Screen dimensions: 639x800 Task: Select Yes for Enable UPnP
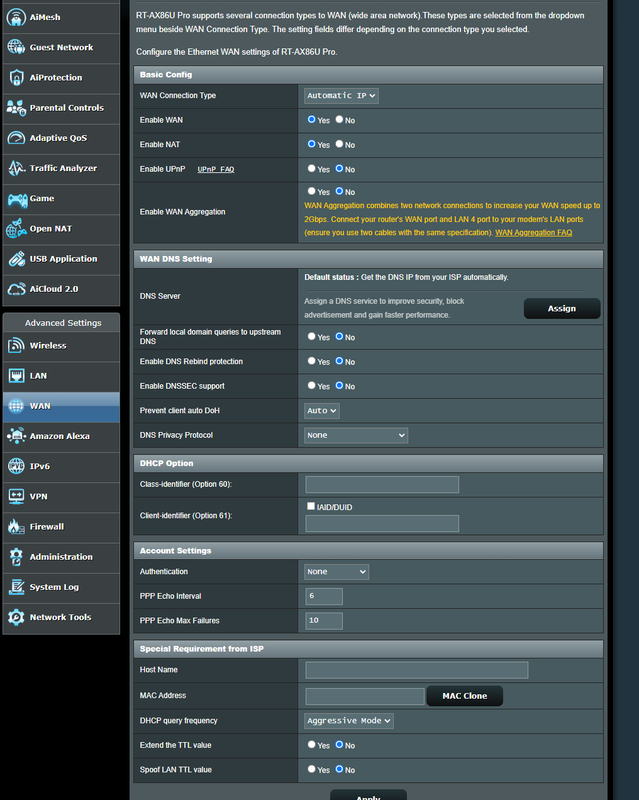click(311, 168)
